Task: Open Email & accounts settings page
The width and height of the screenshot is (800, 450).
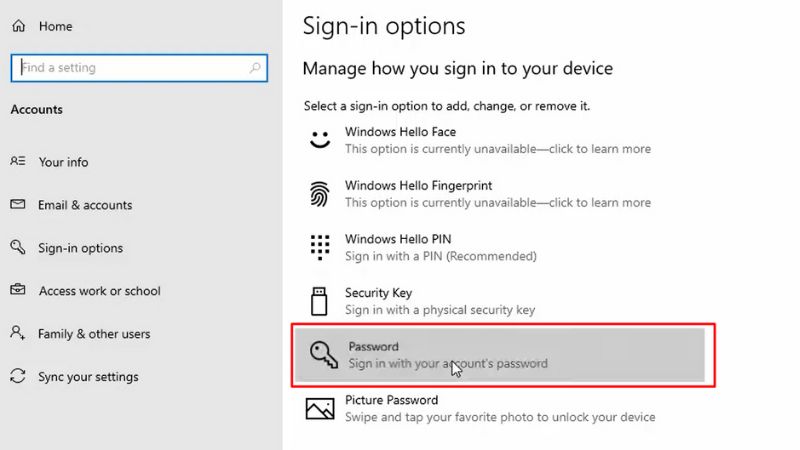Action: tap(85, 205)
